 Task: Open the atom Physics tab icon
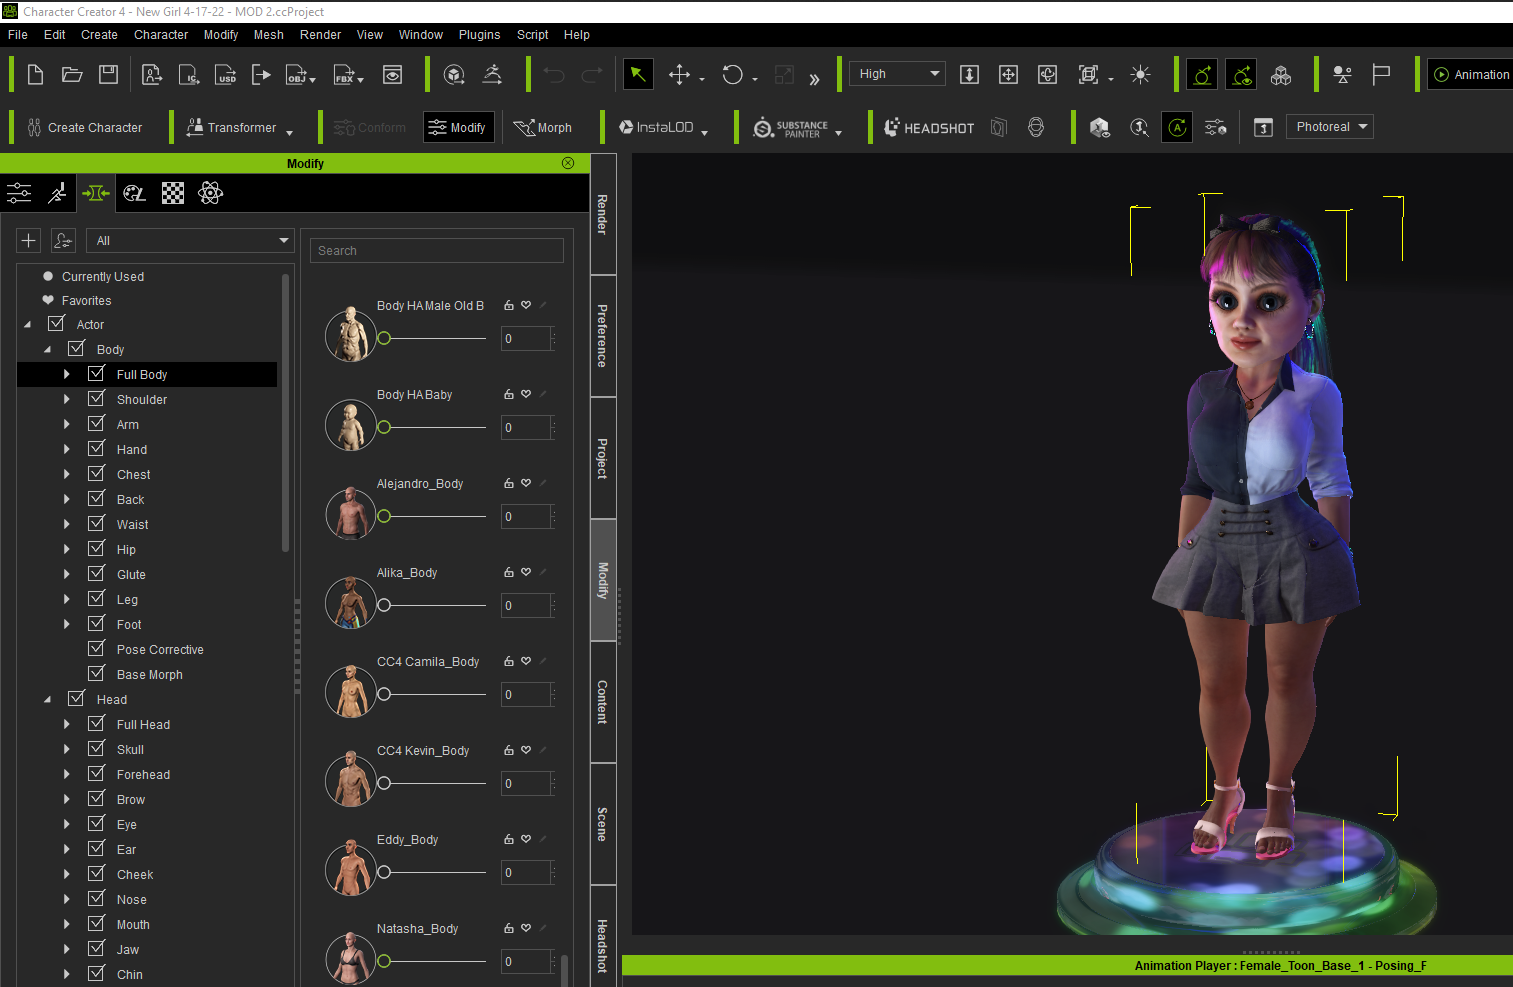tap(210, 193)
